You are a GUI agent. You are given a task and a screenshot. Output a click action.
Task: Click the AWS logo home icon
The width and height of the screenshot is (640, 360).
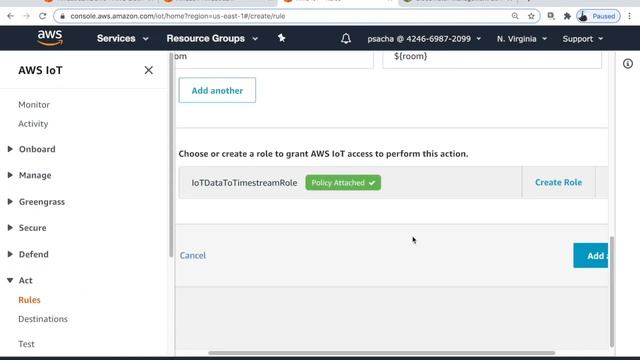point(50,38)
